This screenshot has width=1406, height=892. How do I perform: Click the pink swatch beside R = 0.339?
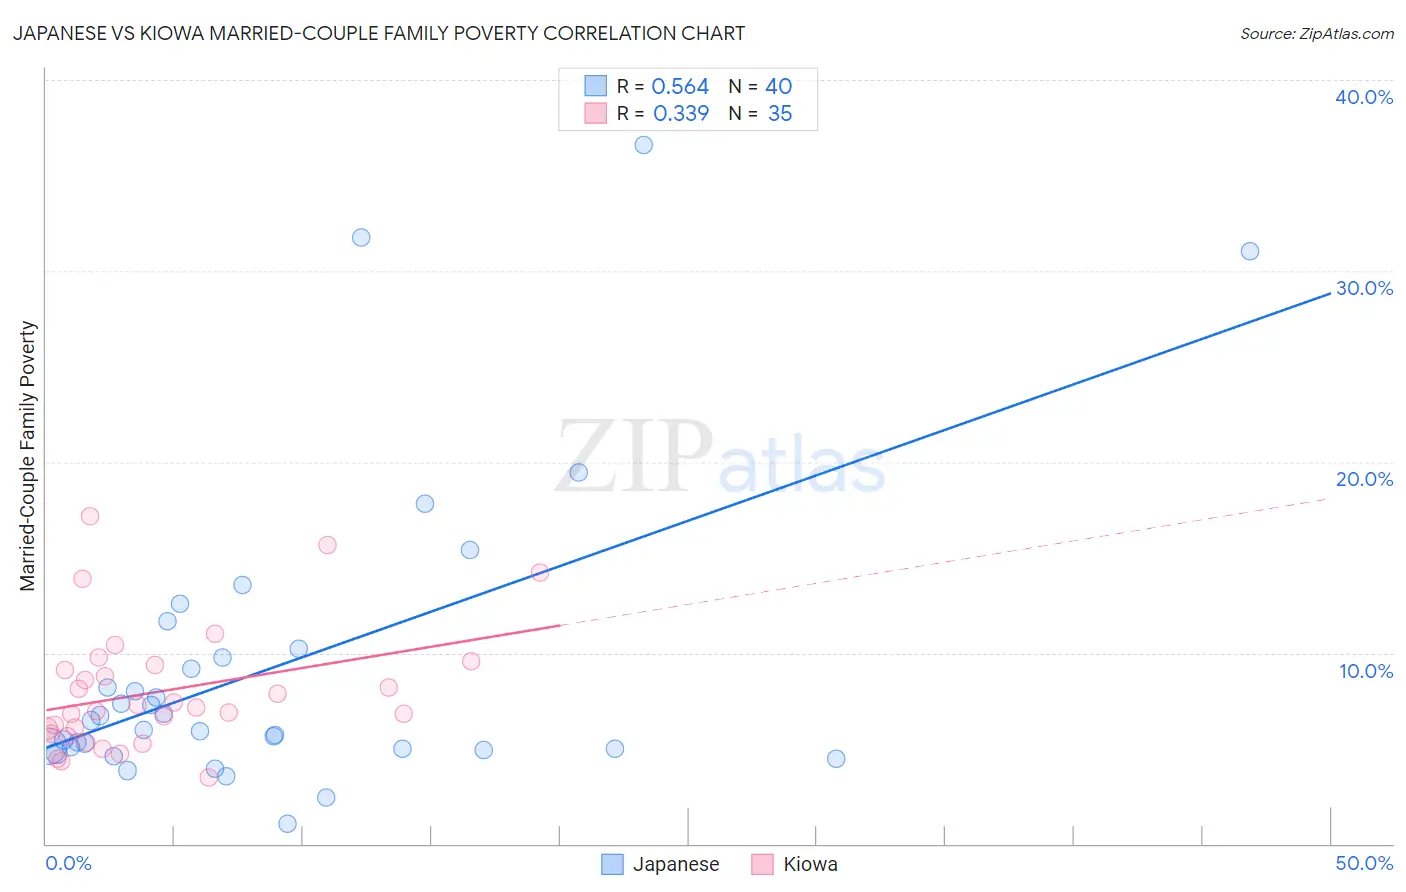tap(596, 113)
